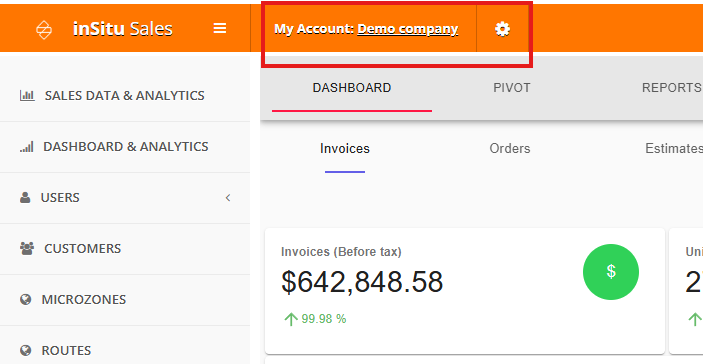Click the Microzones globe icon
Screen dimensions: 703x364
tap(26, 299)
